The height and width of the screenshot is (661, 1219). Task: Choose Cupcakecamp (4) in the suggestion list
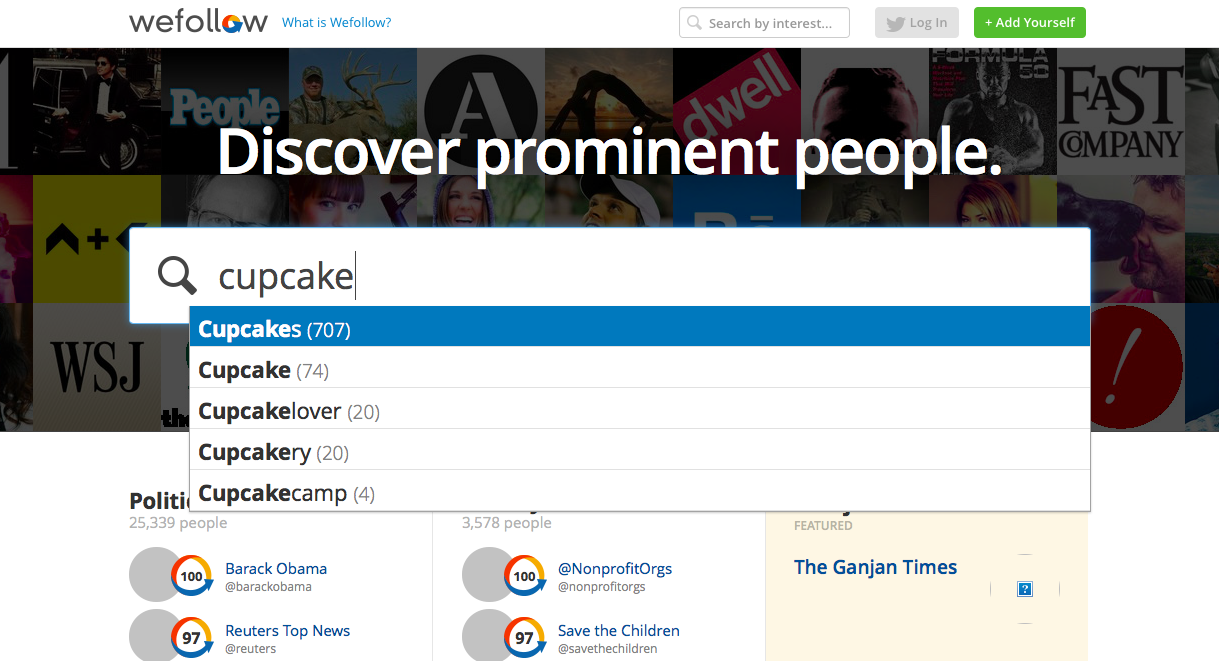click(x=640, y=492)
